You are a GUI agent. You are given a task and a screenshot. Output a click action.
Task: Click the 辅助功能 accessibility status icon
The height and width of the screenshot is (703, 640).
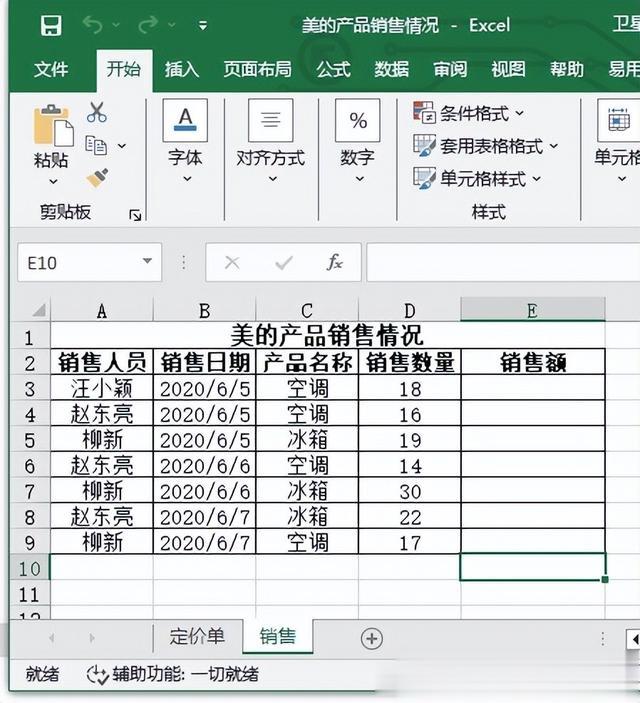[x=97, y=675]
